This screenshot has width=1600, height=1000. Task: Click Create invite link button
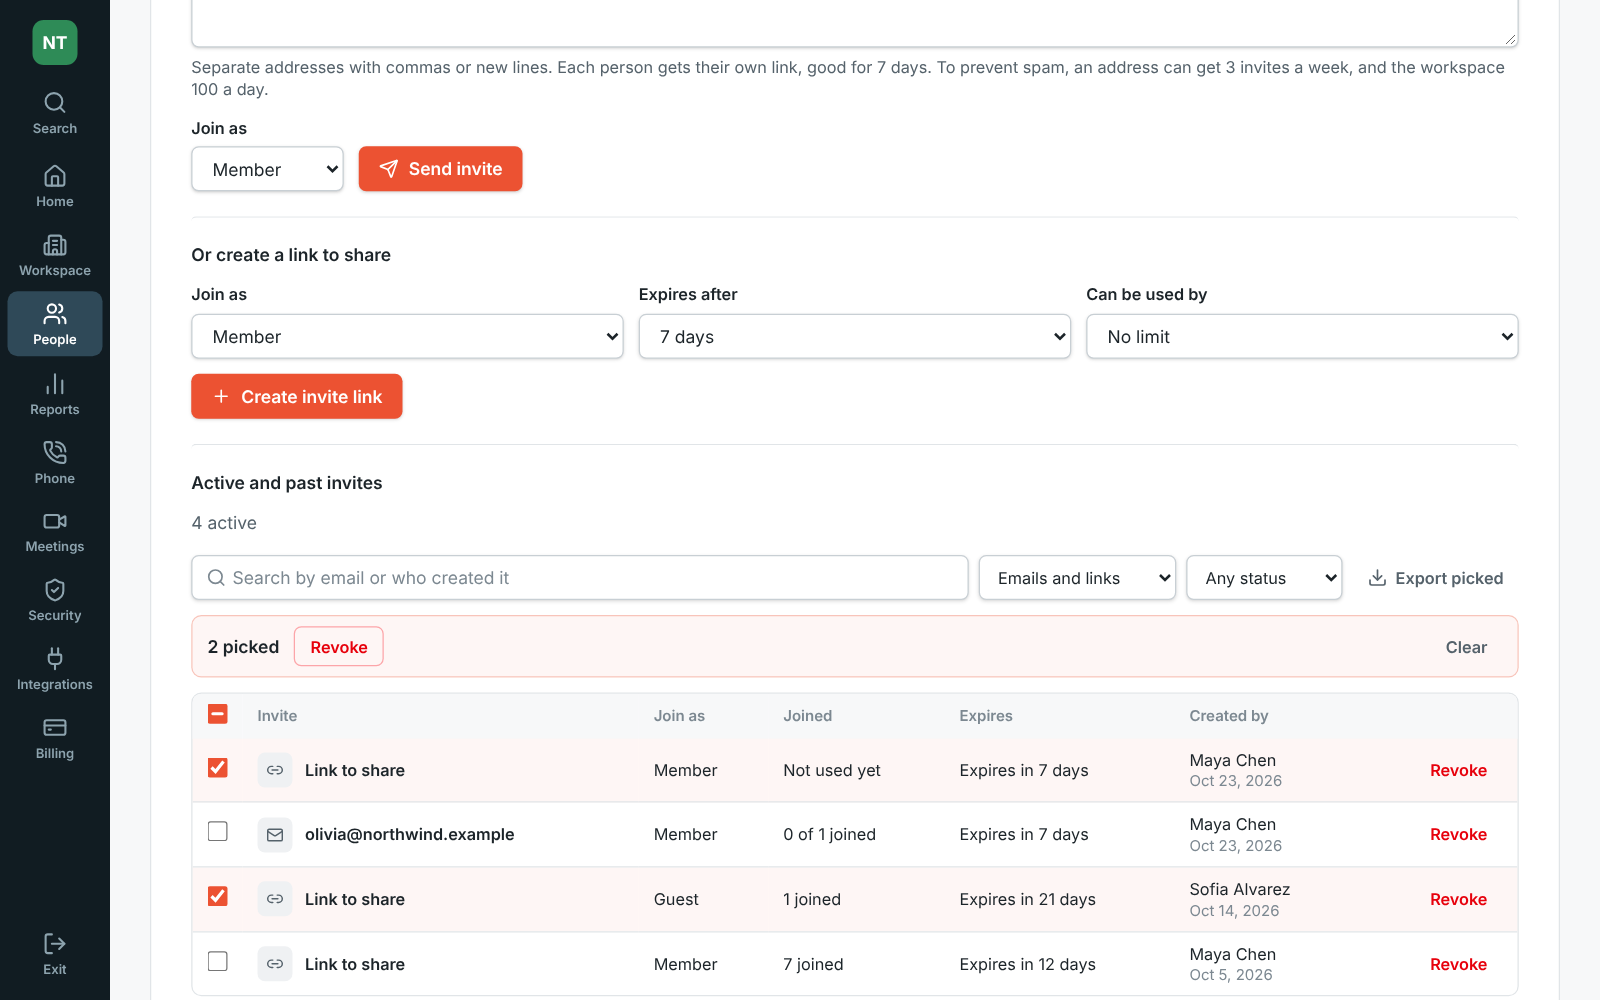297,397
